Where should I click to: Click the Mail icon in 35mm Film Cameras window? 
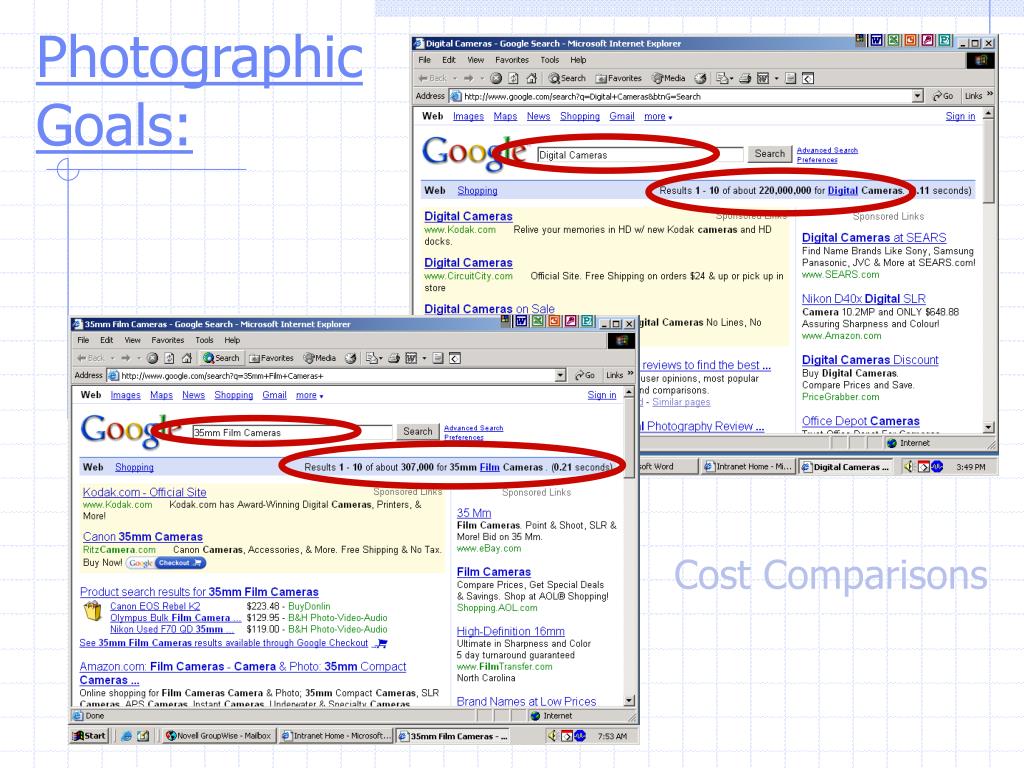(x=372, y=358)
